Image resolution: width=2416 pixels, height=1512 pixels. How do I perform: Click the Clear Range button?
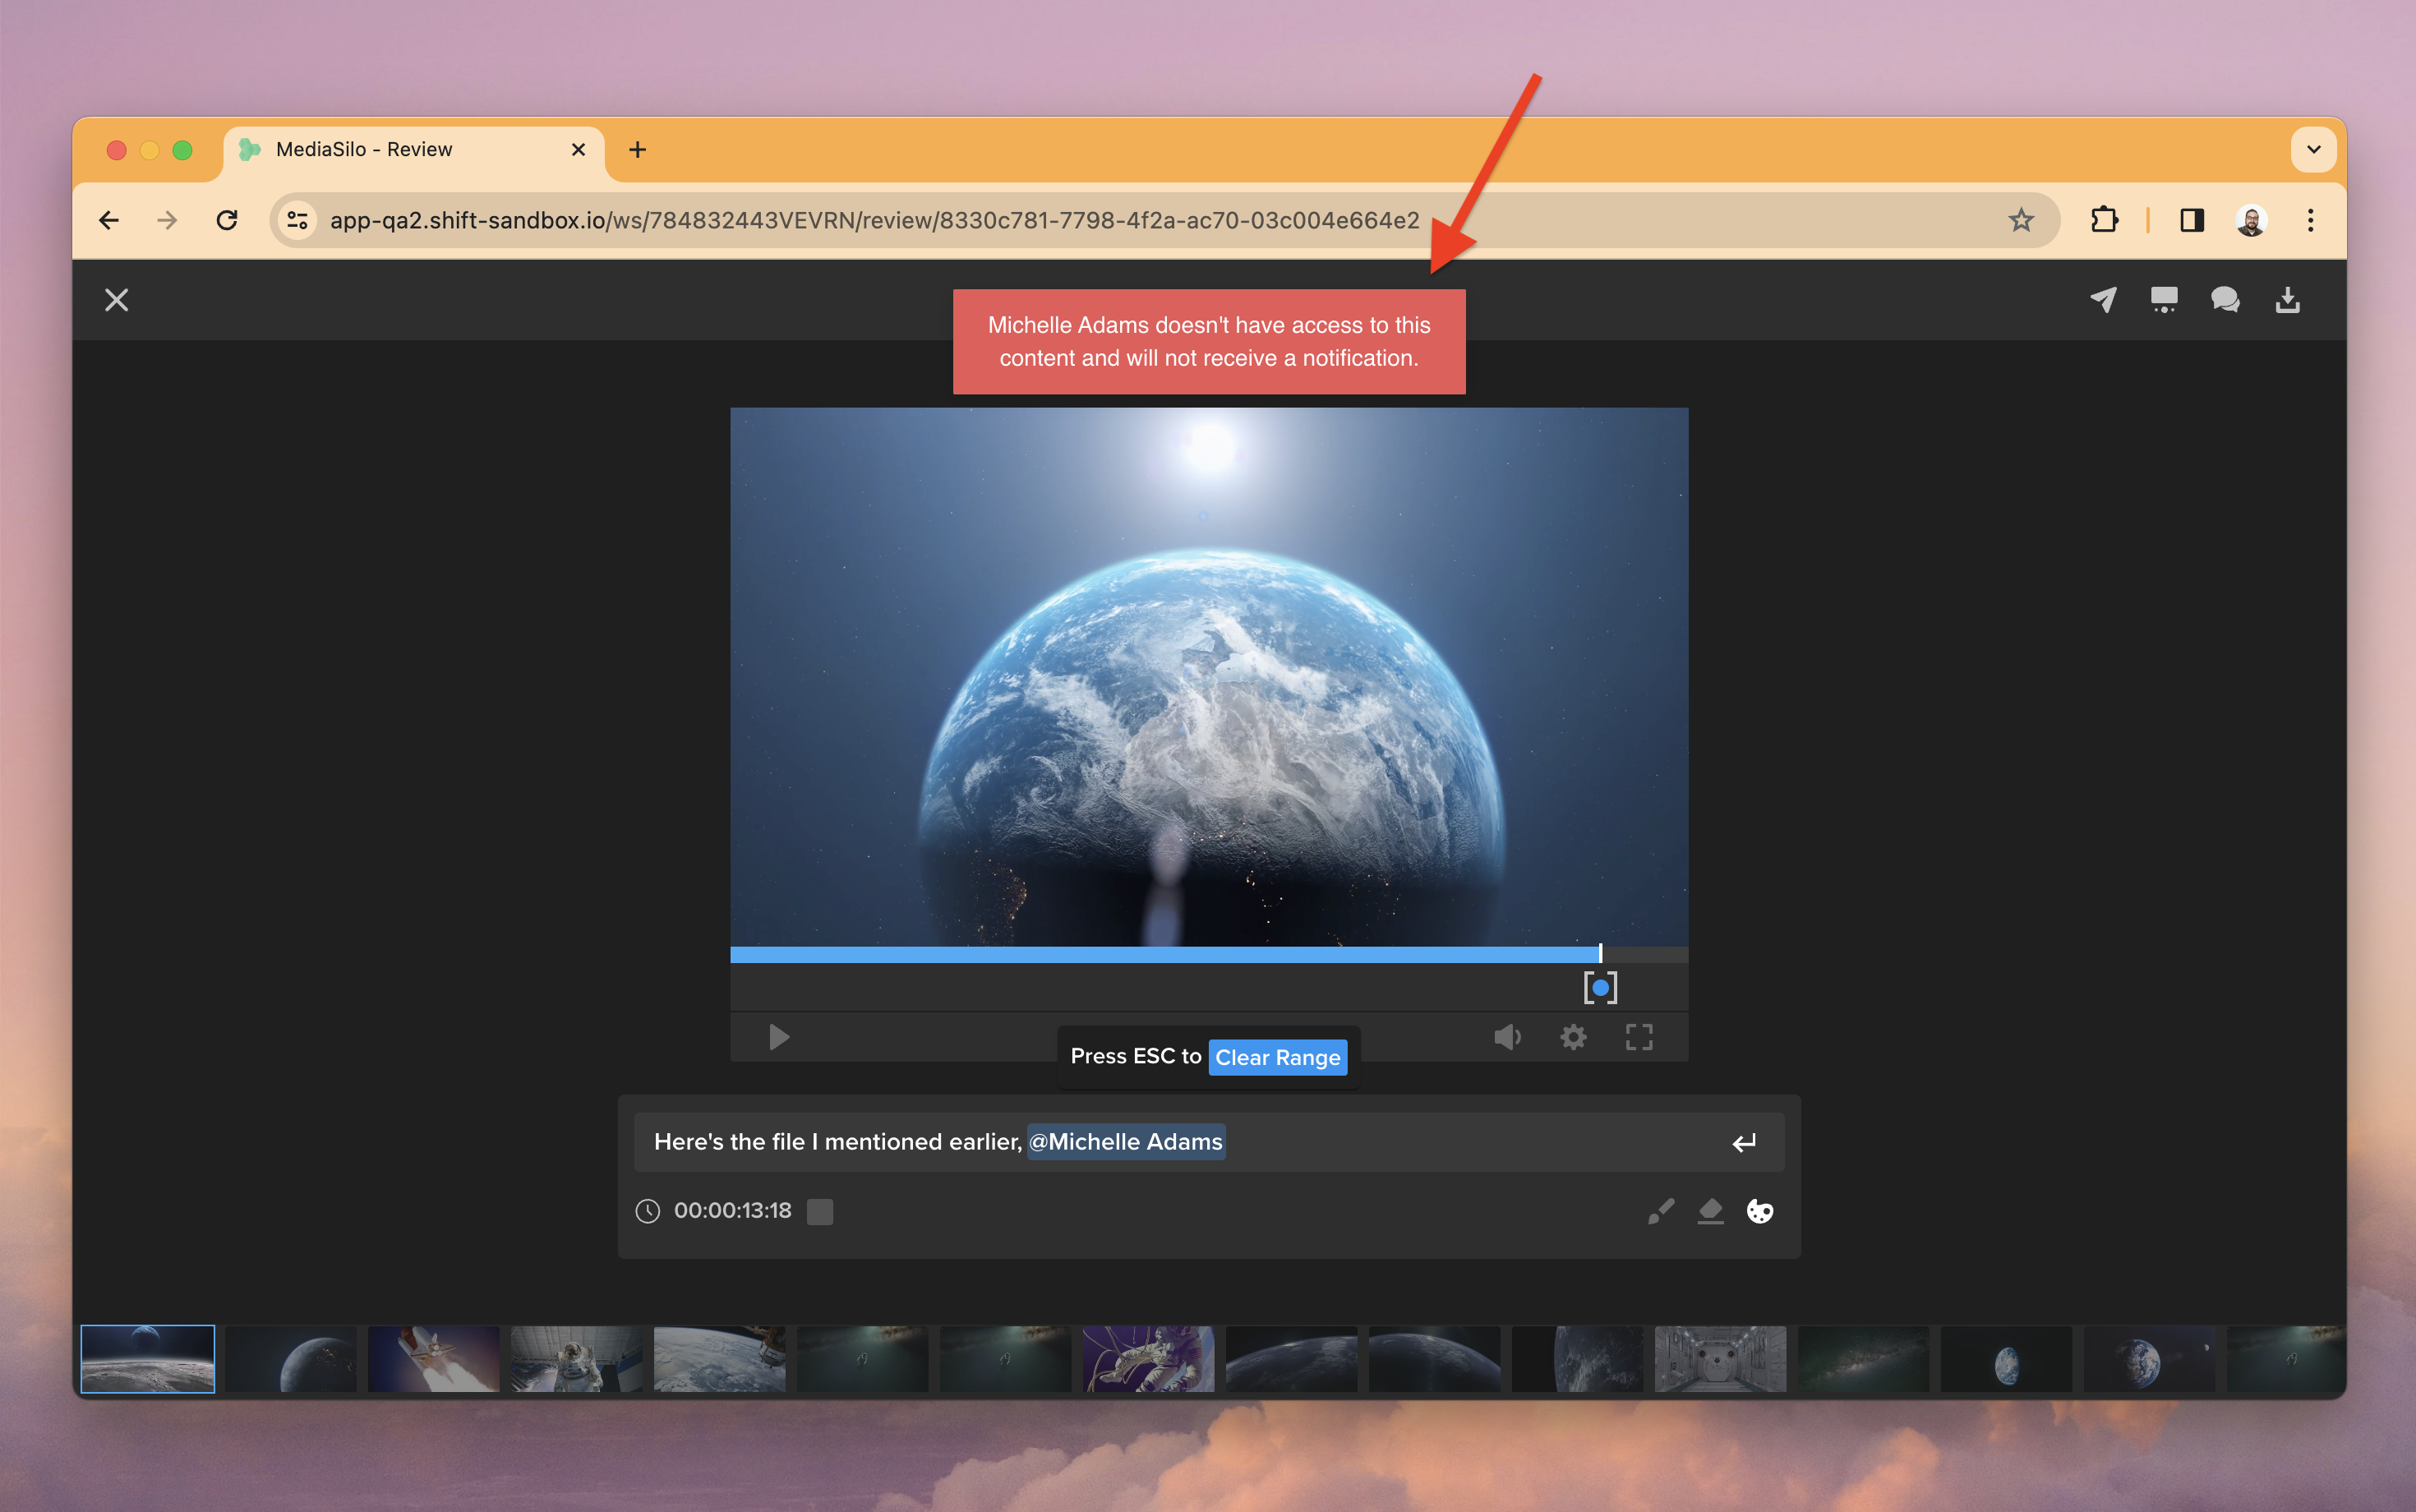click(x=1277, y=1057)
